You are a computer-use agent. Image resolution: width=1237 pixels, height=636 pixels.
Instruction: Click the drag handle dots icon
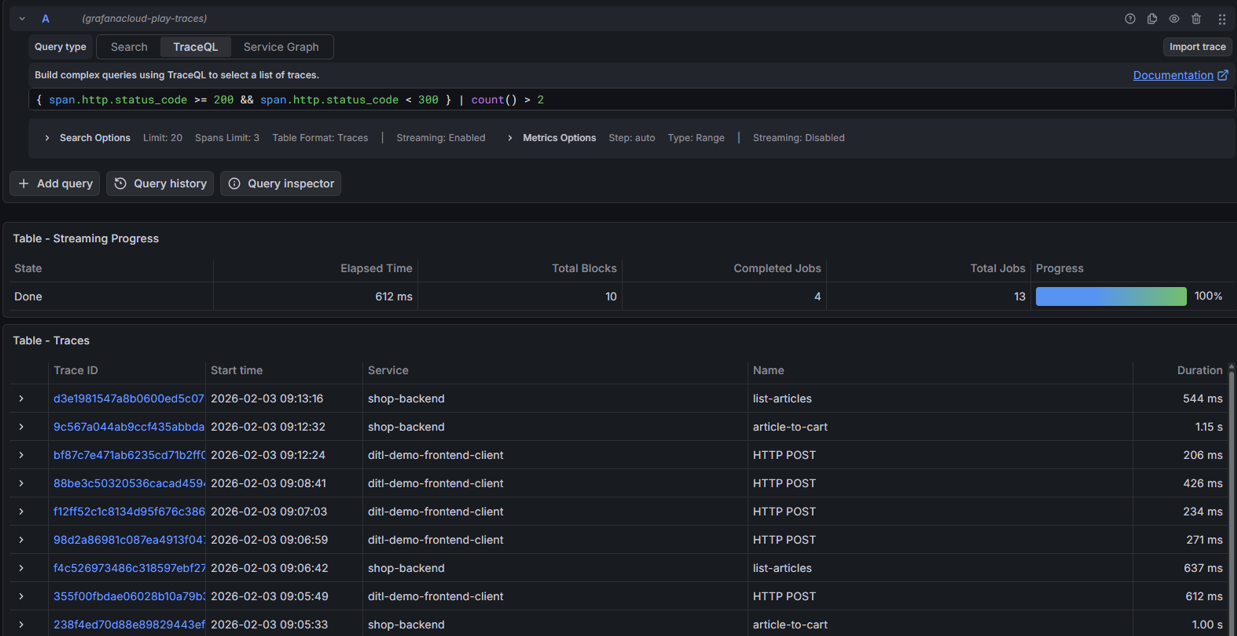(1221, 19)
